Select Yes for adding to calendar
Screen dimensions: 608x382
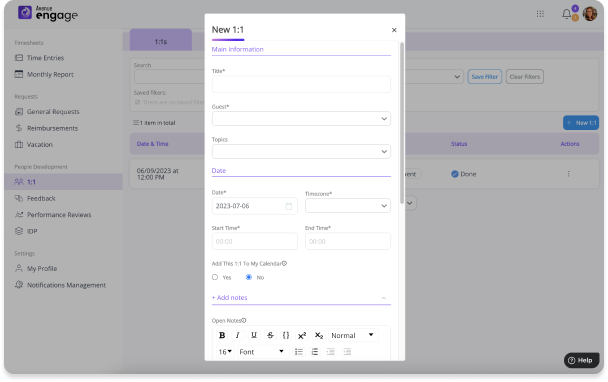coord(215,277)
